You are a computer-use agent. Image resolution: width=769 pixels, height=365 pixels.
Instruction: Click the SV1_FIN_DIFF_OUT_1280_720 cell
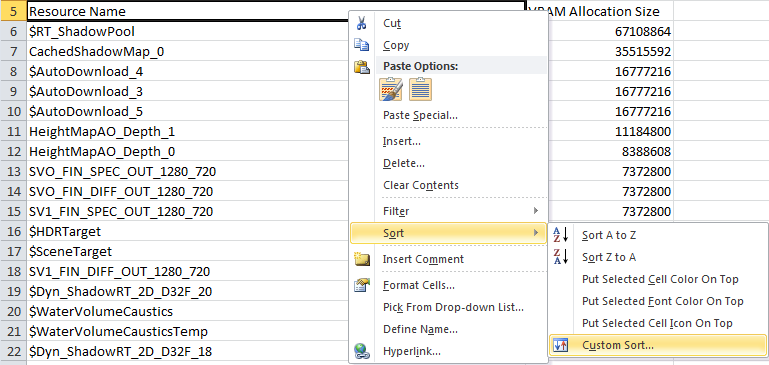pos(187,271)
